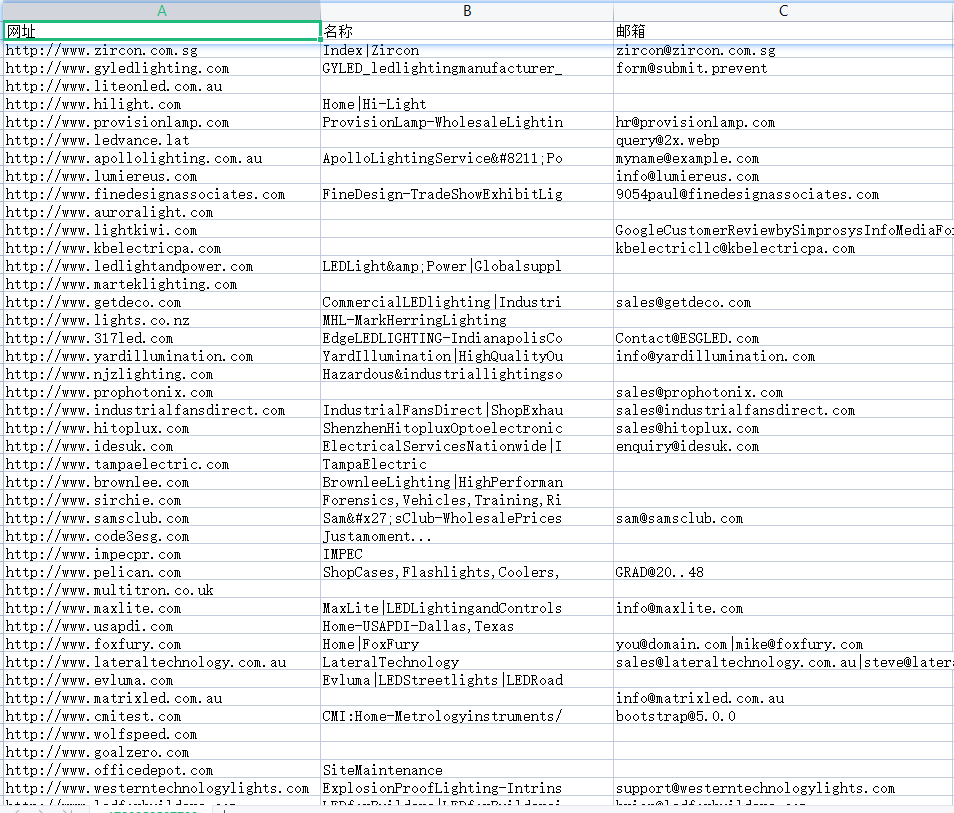This screenshot has height=813, width=954.
Task: Click the Evluma|LEDStreetlights|LEDRoad cell
Action: (x=467, y=680)
